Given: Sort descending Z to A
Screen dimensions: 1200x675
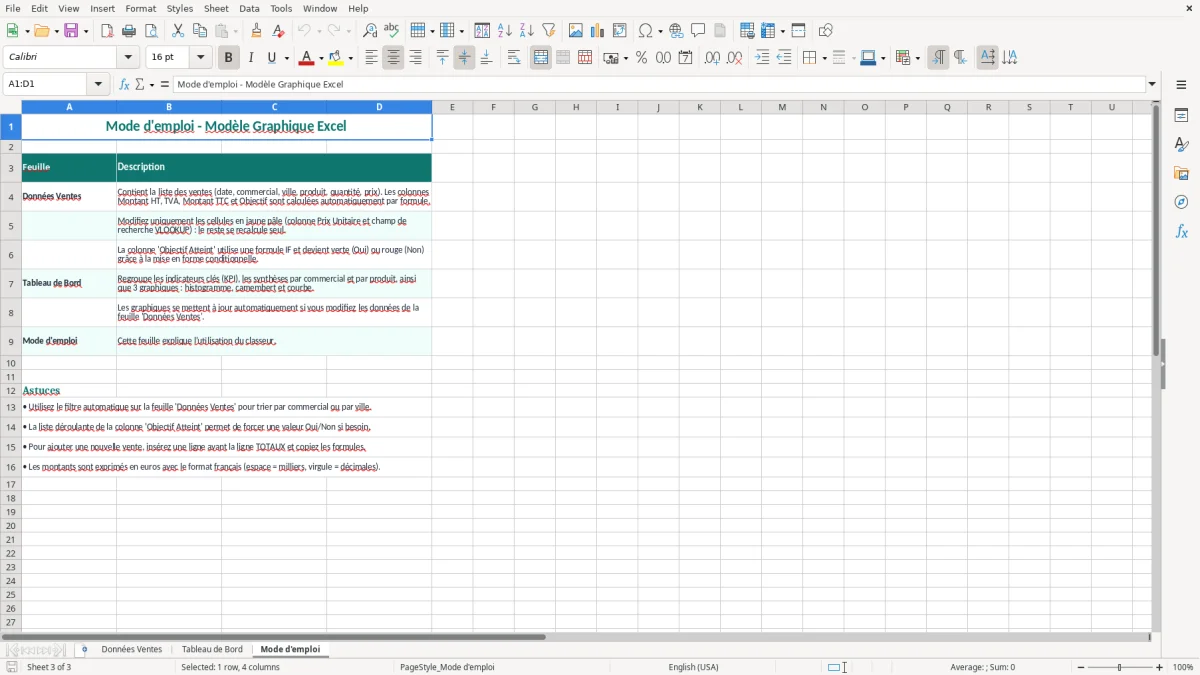Looking at the screenshot, I should (527, 31).
